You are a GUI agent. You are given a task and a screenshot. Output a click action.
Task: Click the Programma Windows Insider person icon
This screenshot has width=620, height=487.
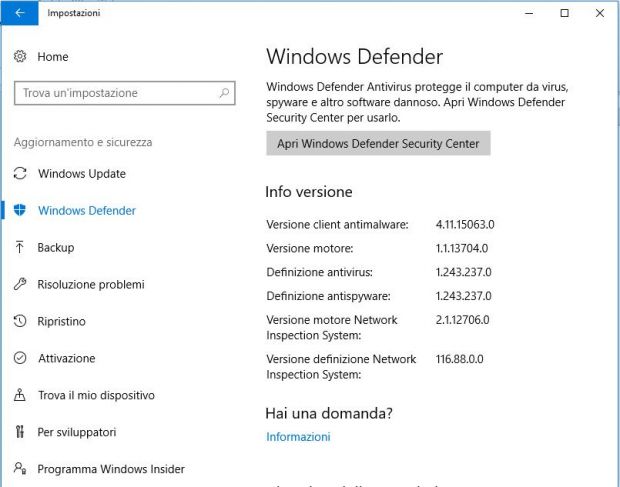click(x=20, y=469)
